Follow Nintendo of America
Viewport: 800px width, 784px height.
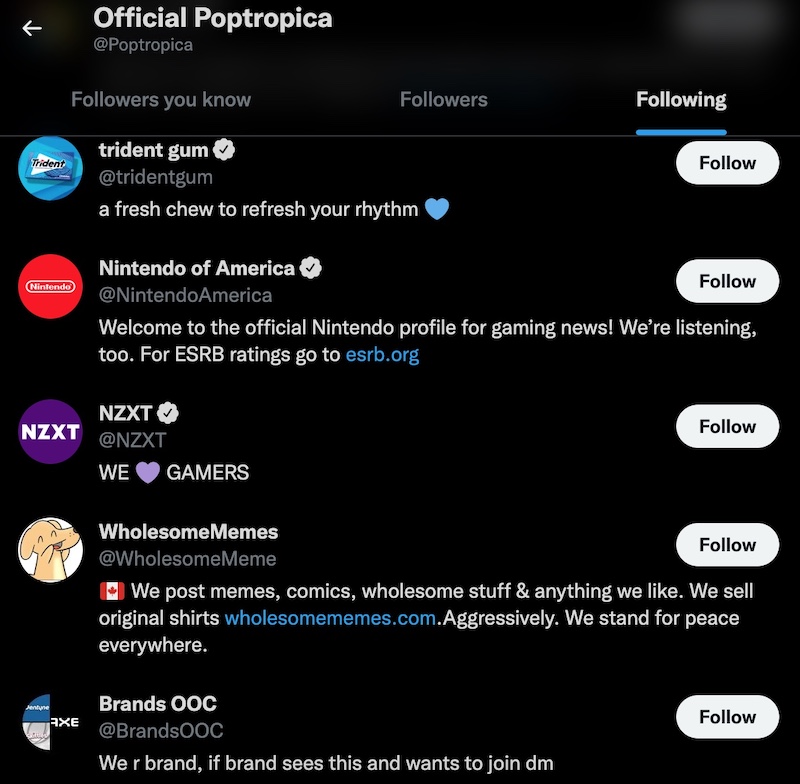click(x=727, y=281)
